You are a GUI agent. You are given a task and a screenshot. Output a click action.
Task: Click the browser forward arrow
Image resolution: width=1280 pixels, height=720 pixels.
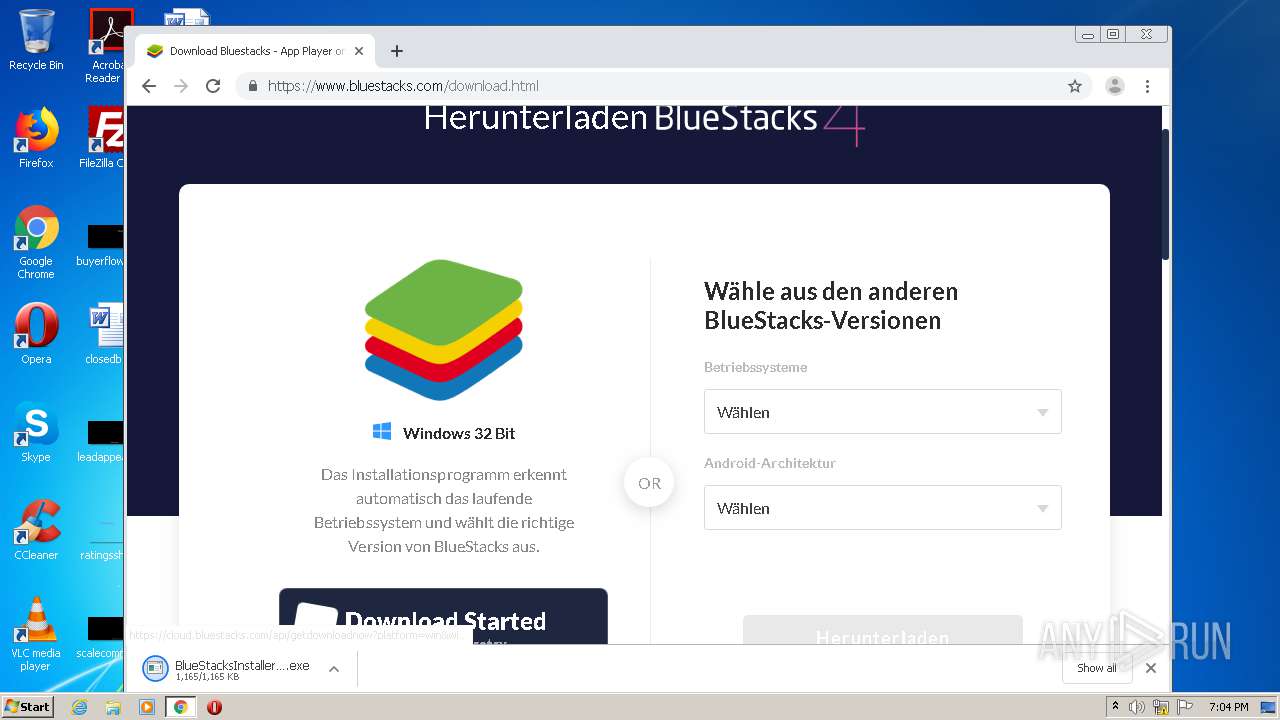(181, 86)
